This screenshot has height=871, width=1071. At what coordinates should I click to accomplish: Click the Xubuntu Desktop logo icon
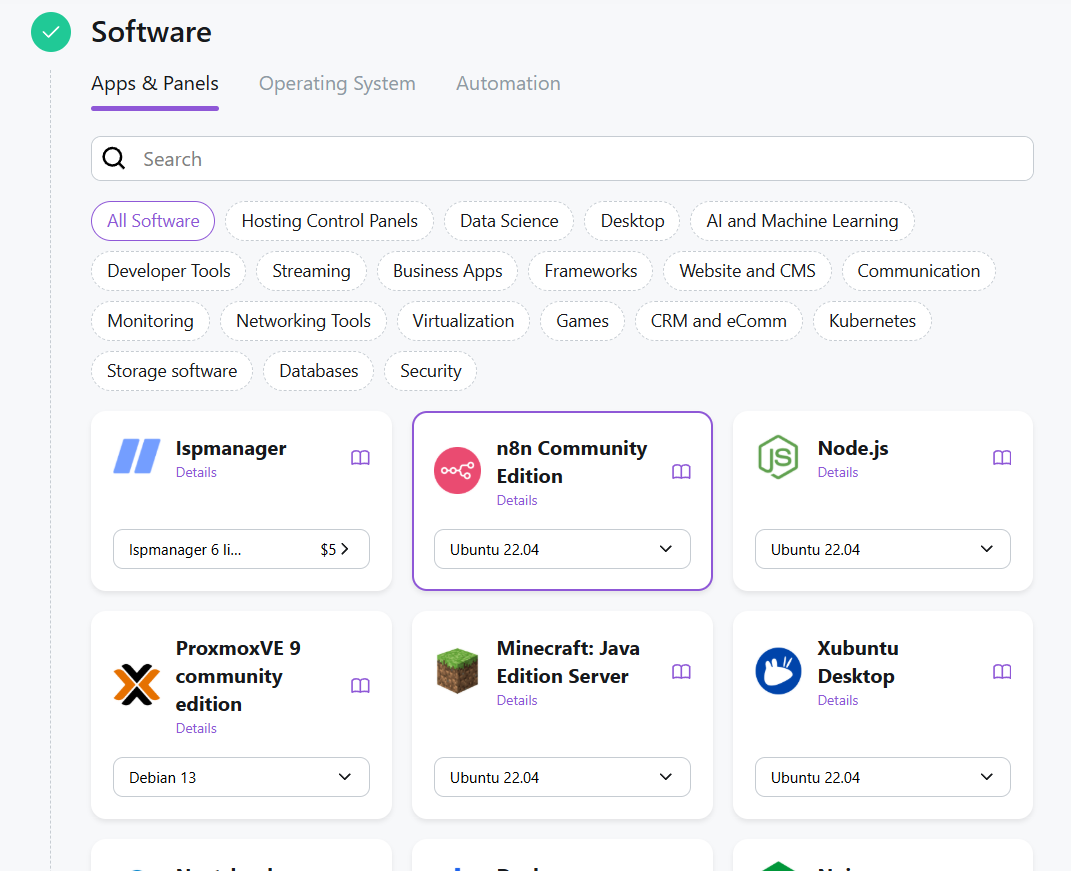[778, 671]
